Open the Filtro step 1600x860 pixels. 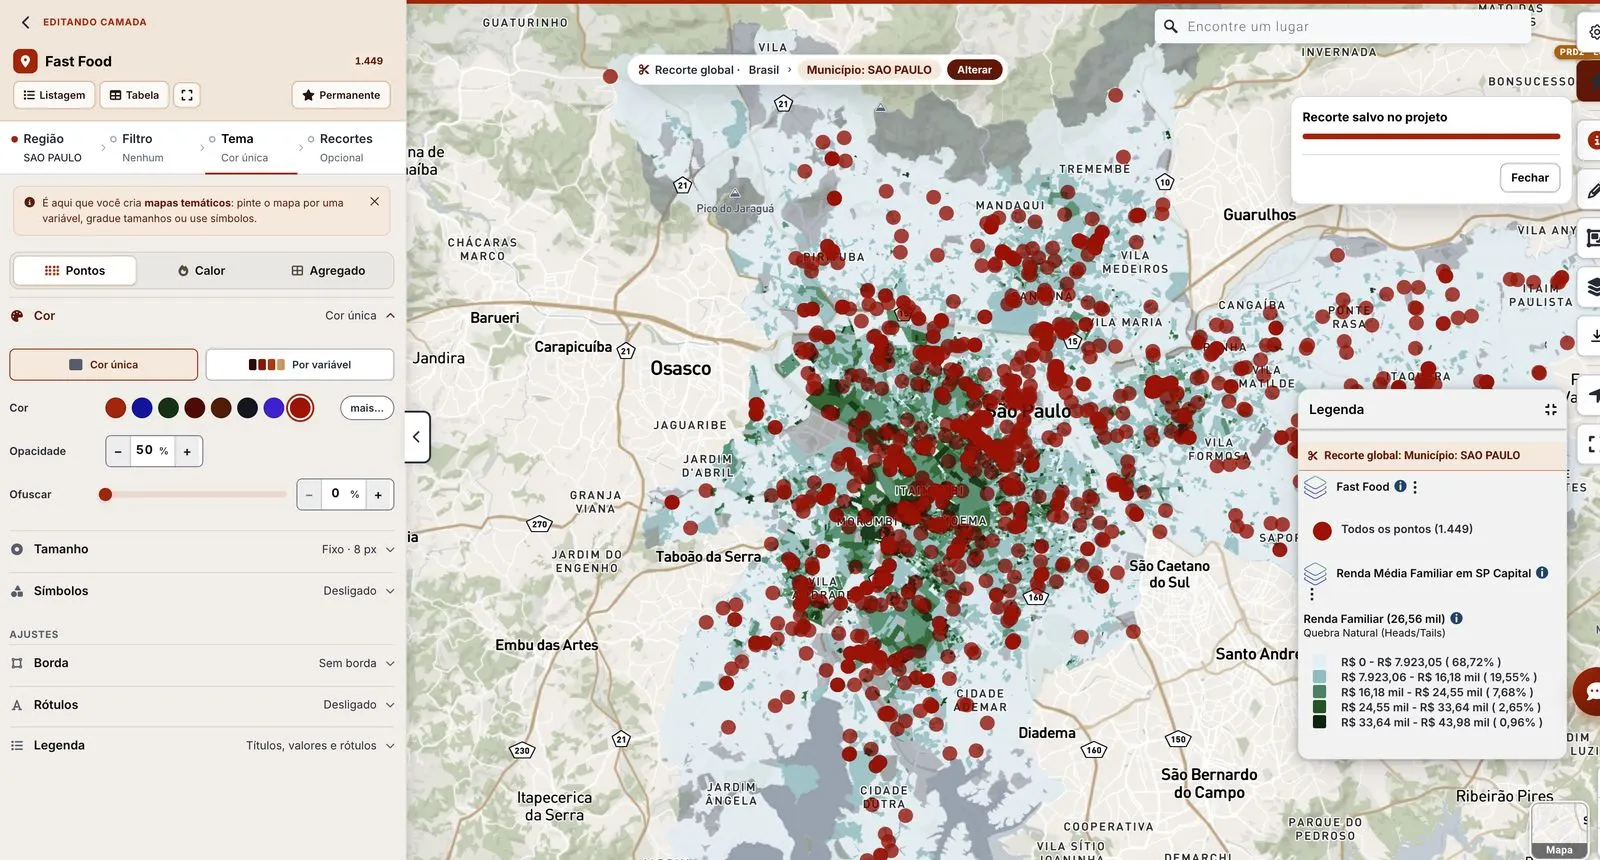tap(143, 148)
